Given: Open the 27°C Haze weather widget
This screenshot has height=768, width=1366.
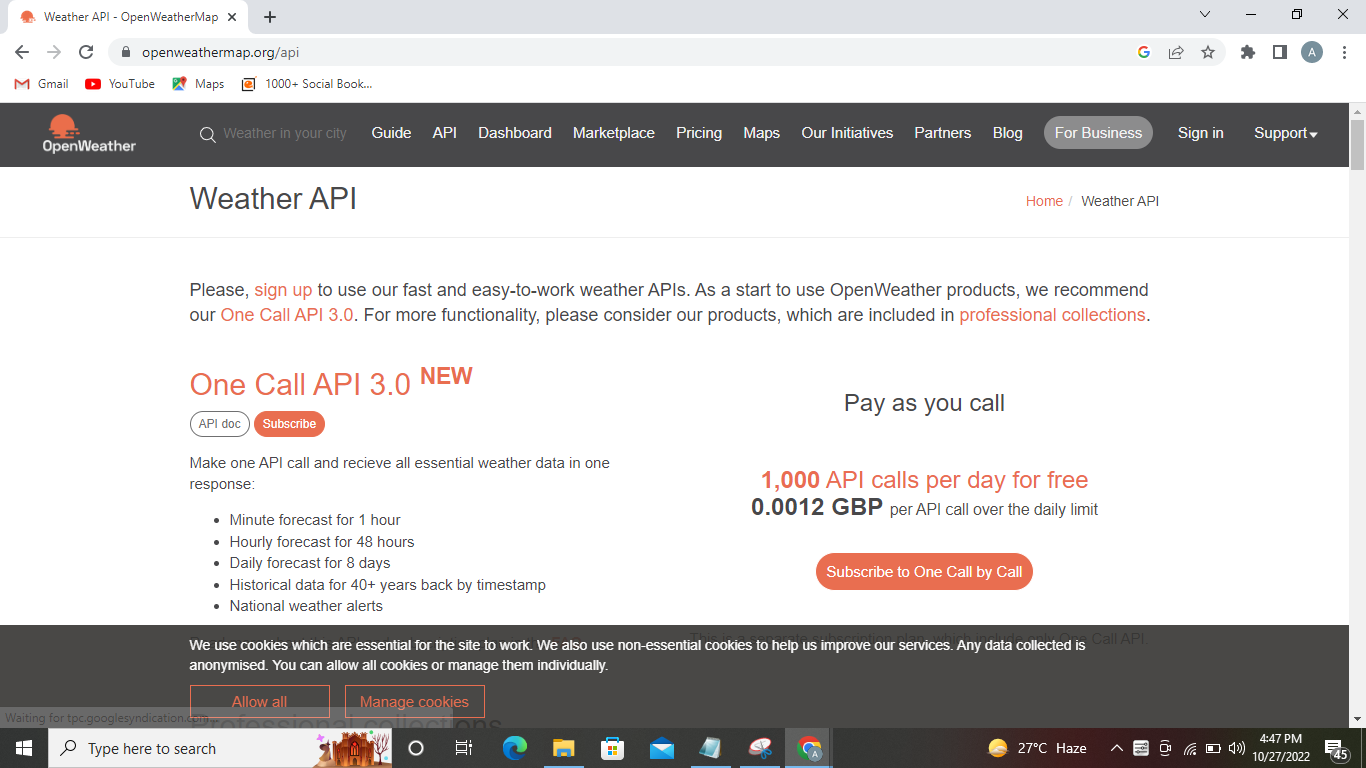Looking at the screenshot, I should (1037, 748).
